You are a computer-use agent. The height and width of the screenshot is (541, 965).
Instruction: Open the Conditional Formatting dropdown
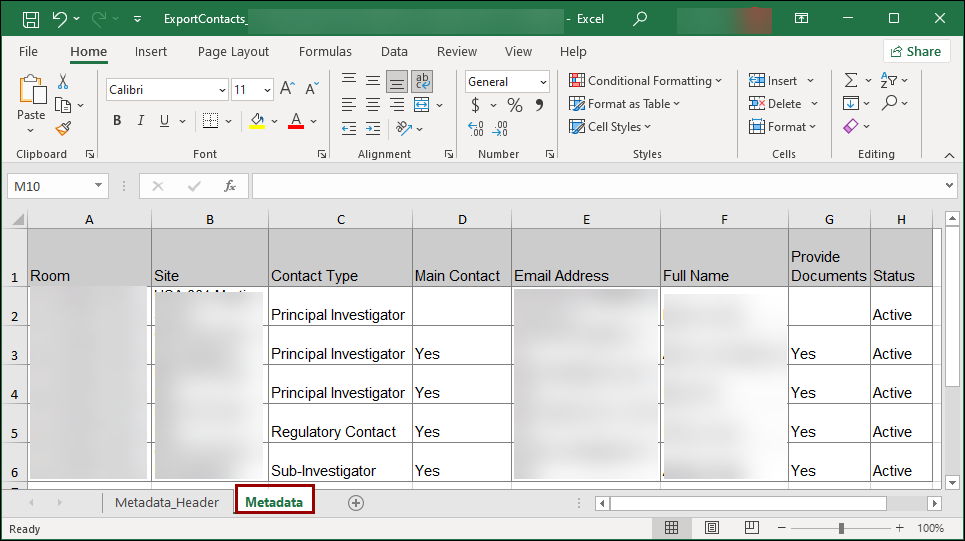pyautogui.click(x=646, y=81)
